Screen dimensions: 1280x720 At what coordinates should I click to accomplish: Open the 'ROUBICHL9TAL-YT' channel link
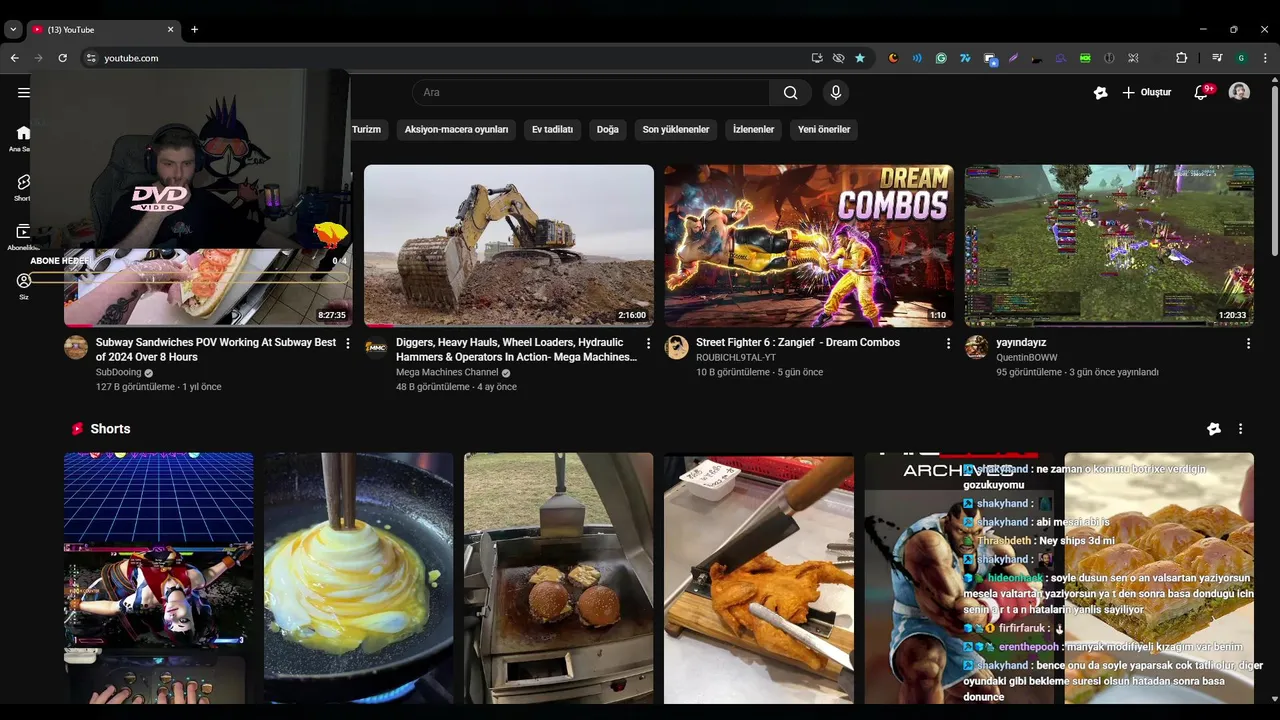[736, 357]
